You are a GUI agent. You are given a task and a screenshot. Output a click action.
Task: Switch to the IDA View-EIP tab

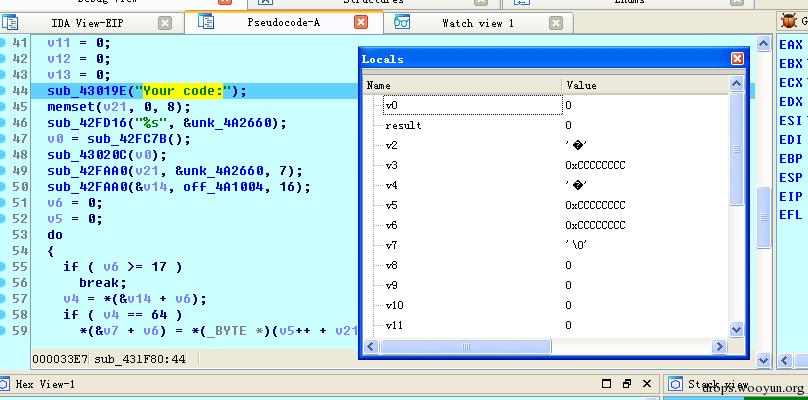click(87, 23)
